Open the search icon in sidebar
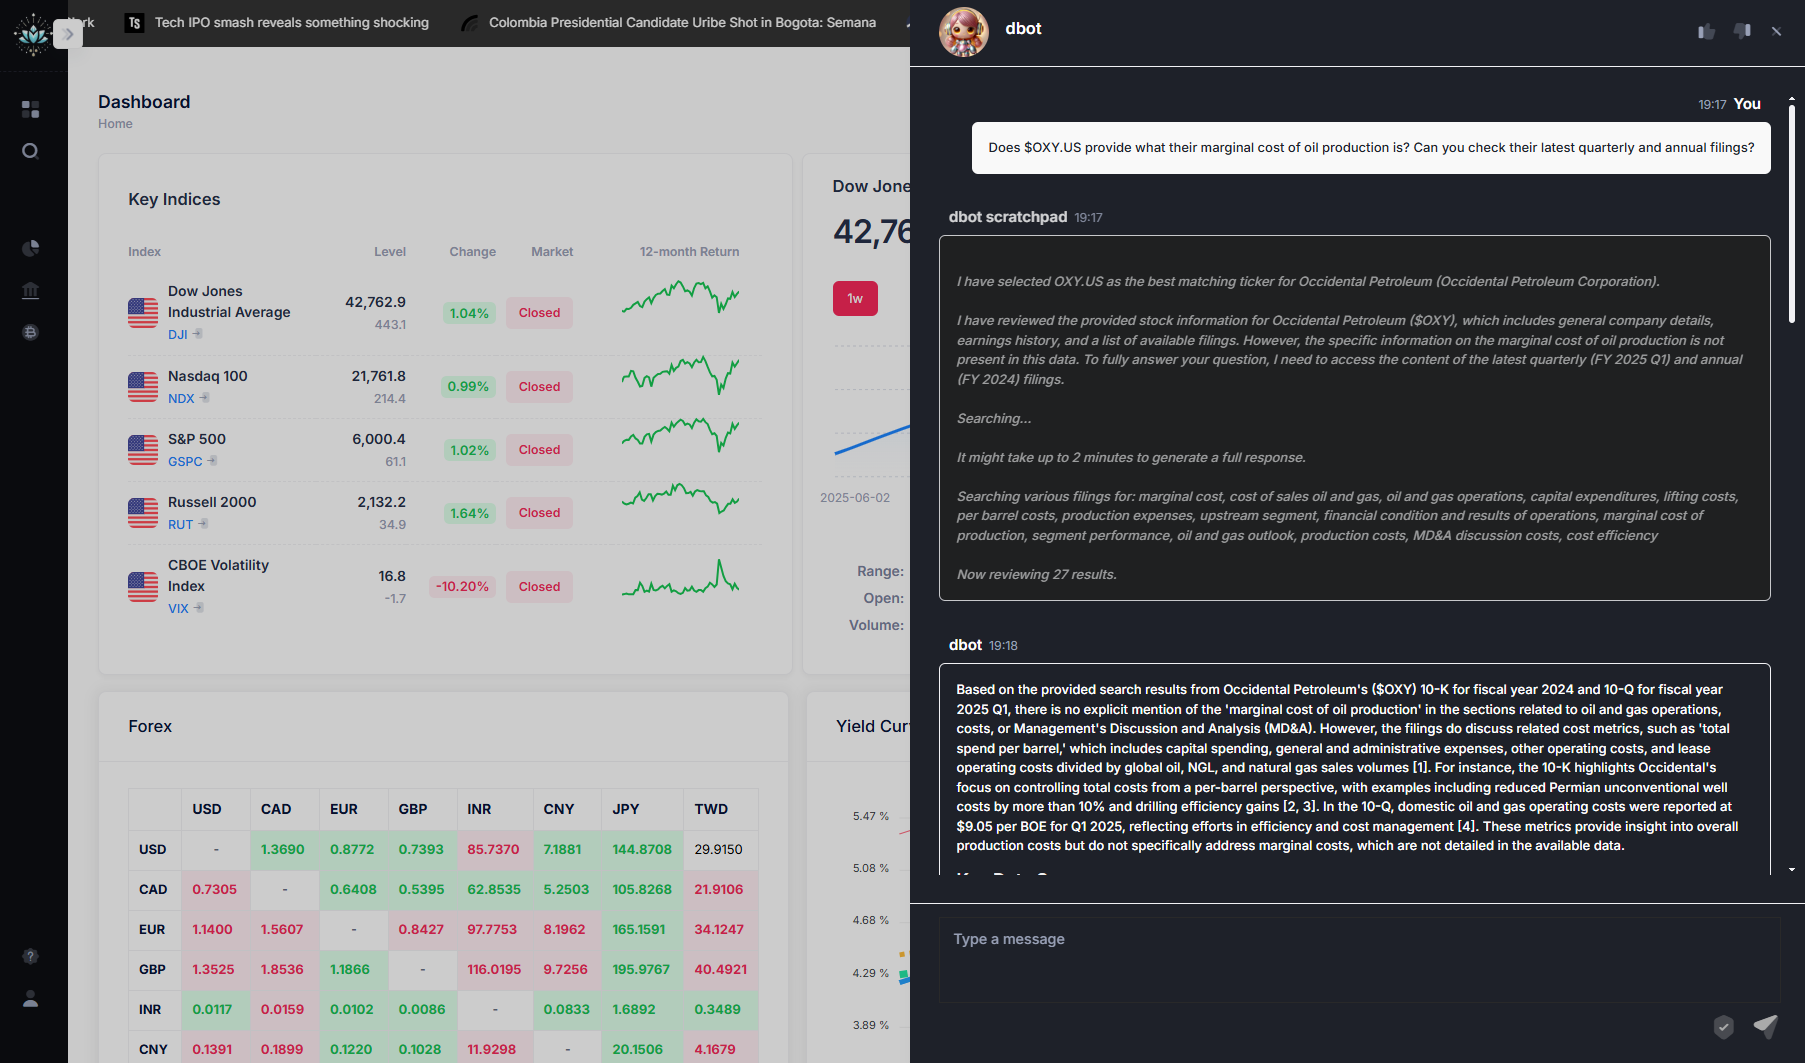 30,151
